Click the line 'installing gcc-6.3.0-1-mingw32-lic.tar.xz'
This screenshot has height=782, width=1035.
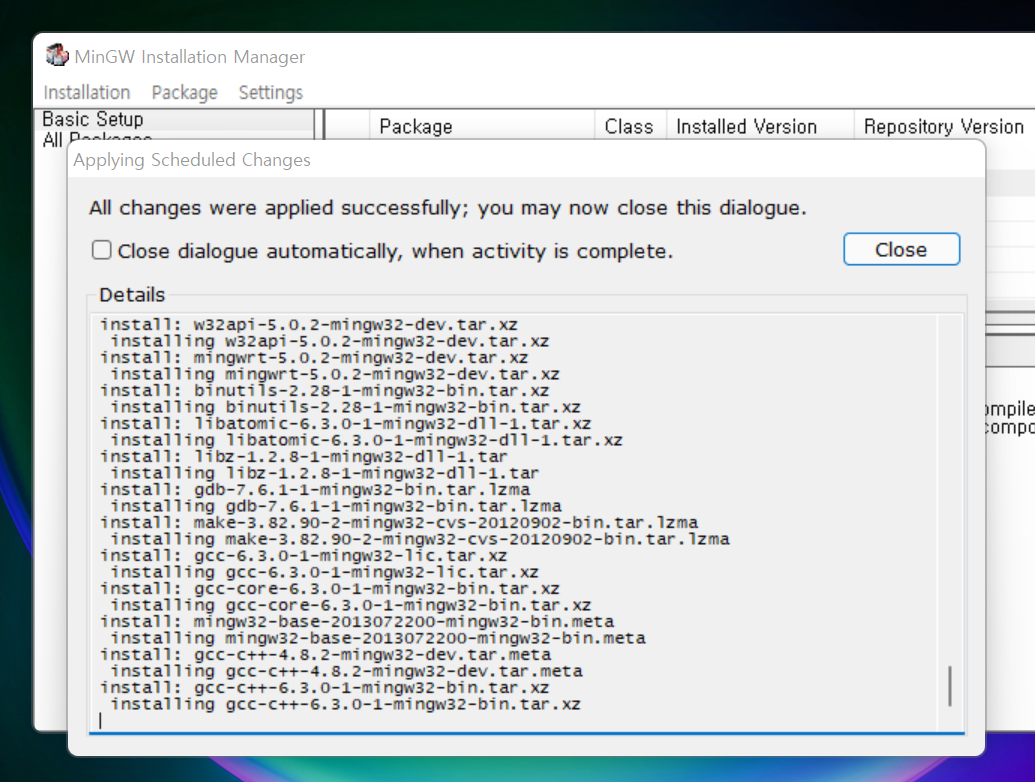pos(324,572)
